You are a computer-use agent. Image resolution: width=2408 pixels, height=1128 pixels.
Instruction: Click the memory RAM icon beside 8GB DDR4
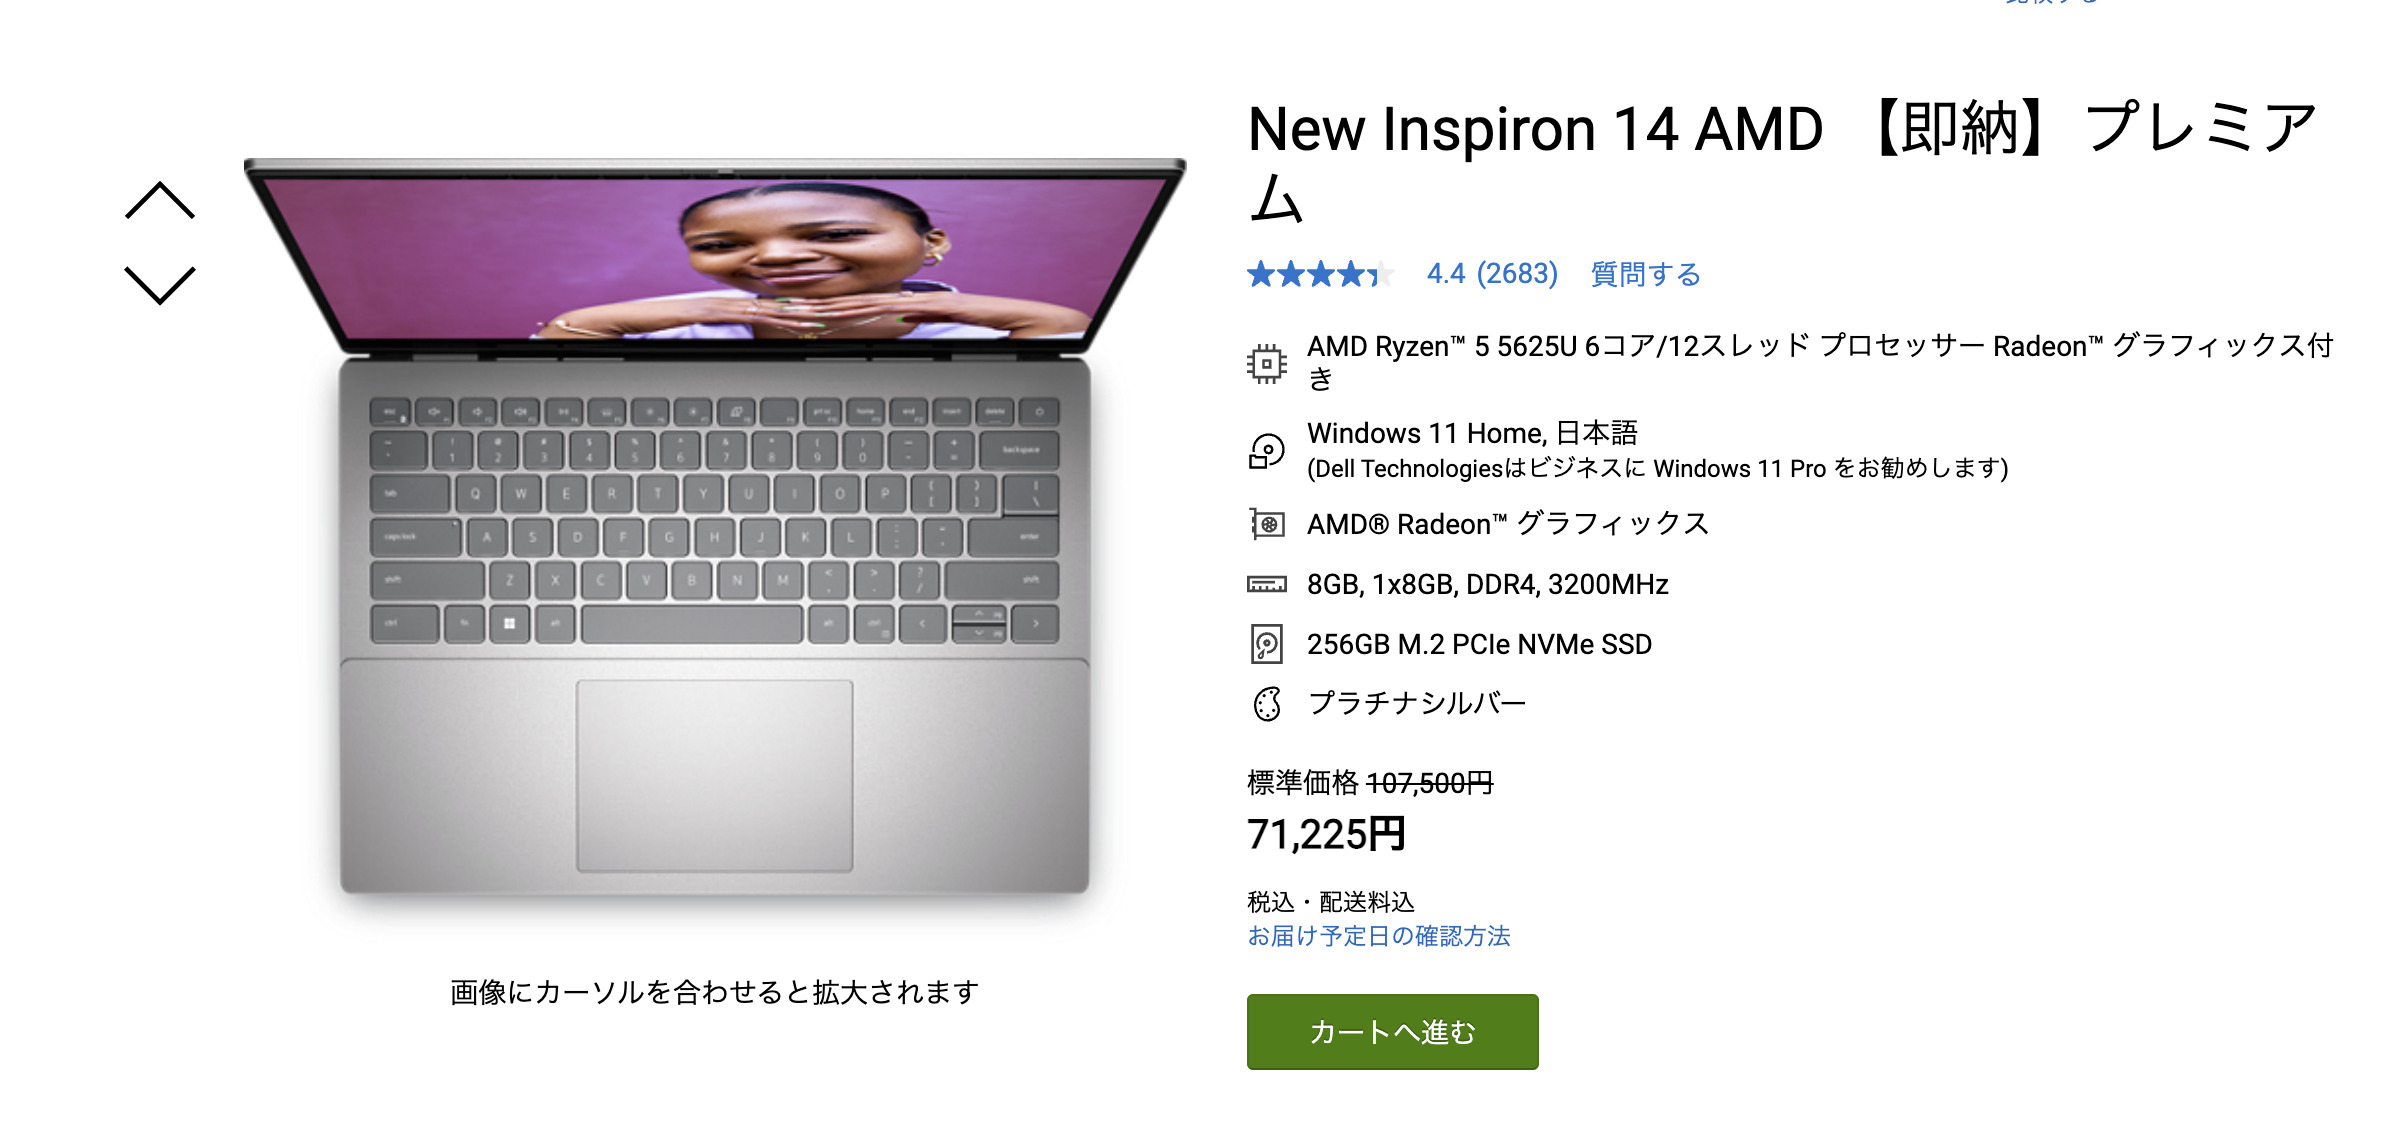pyautogui.click(x=1267, y=584)
